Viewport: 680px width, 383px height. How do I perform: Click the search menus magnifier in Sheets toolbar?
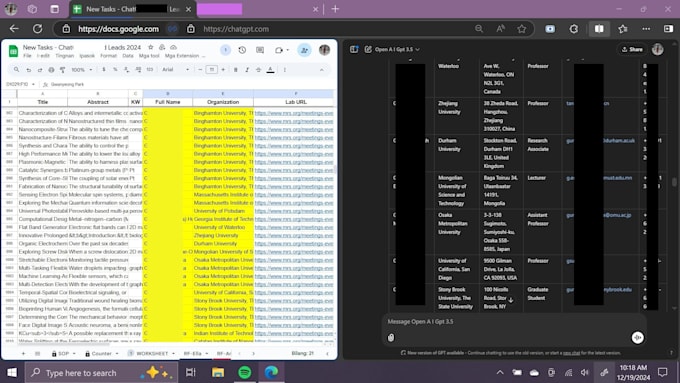(x=16, y=69)
